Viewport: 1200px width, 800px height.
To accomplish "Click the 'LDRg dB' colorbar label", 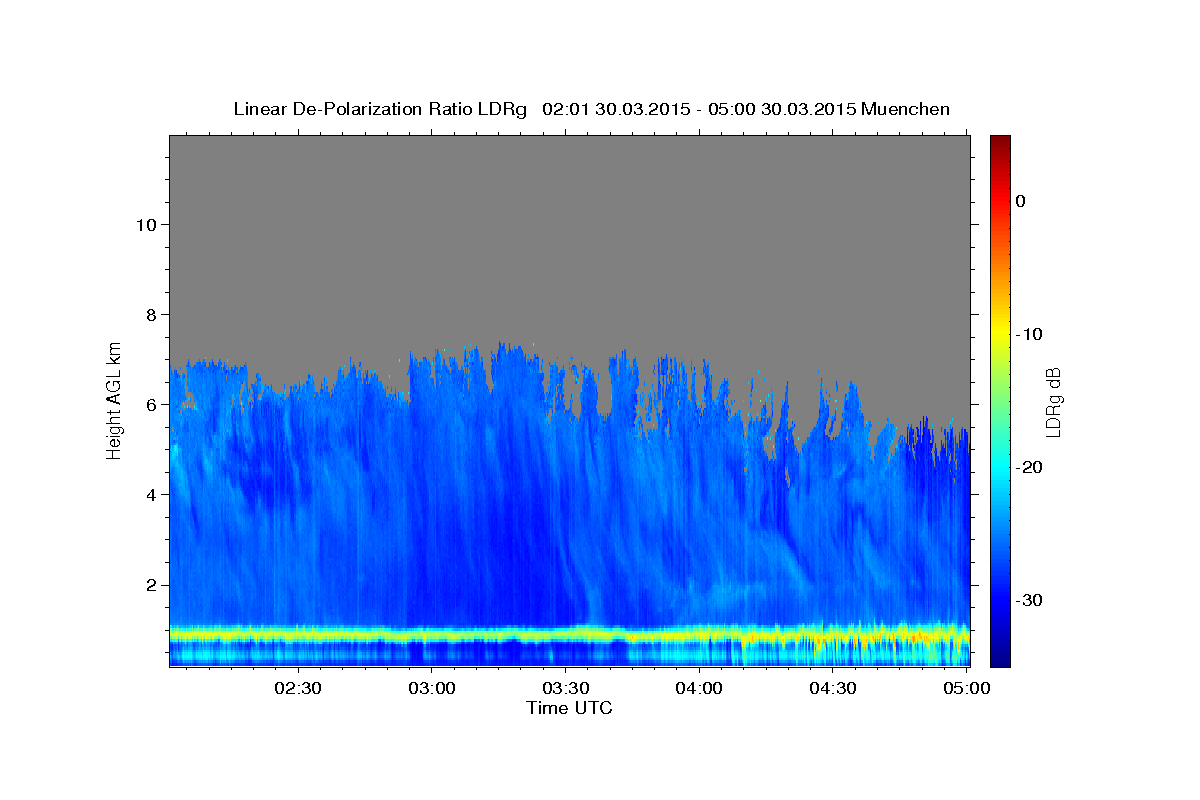I will 1053,402.
